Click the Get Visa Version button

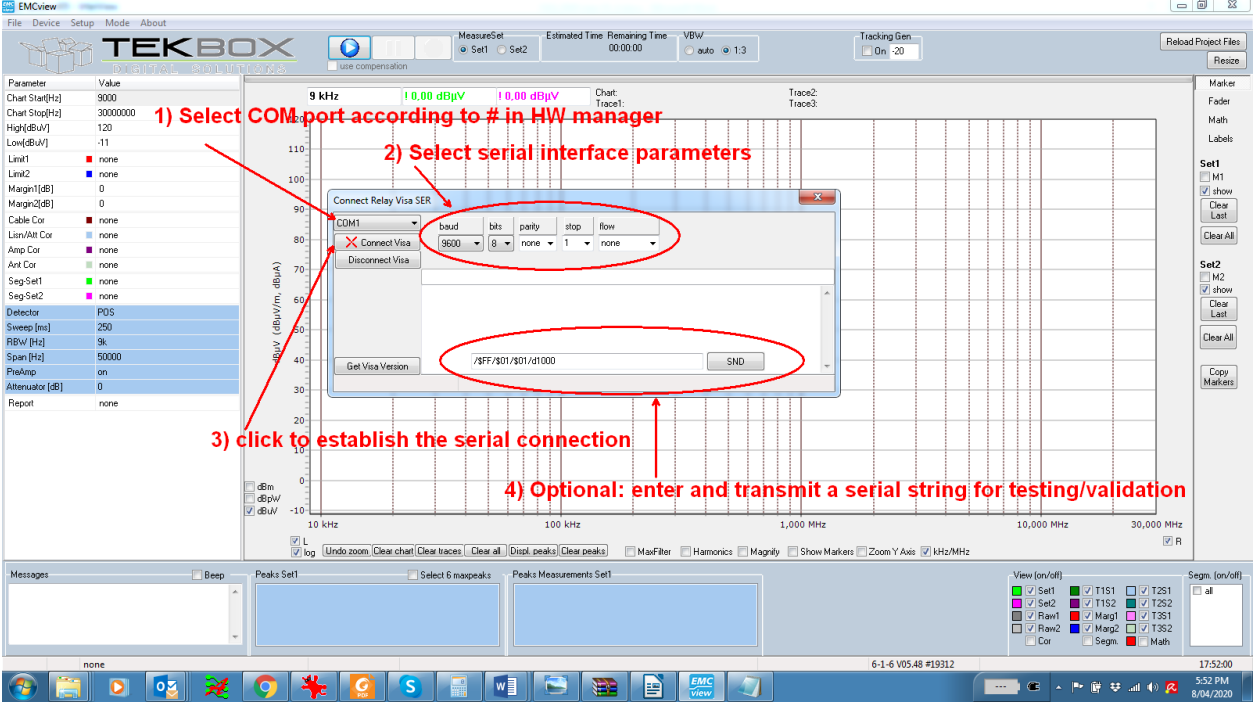(379, 365)
